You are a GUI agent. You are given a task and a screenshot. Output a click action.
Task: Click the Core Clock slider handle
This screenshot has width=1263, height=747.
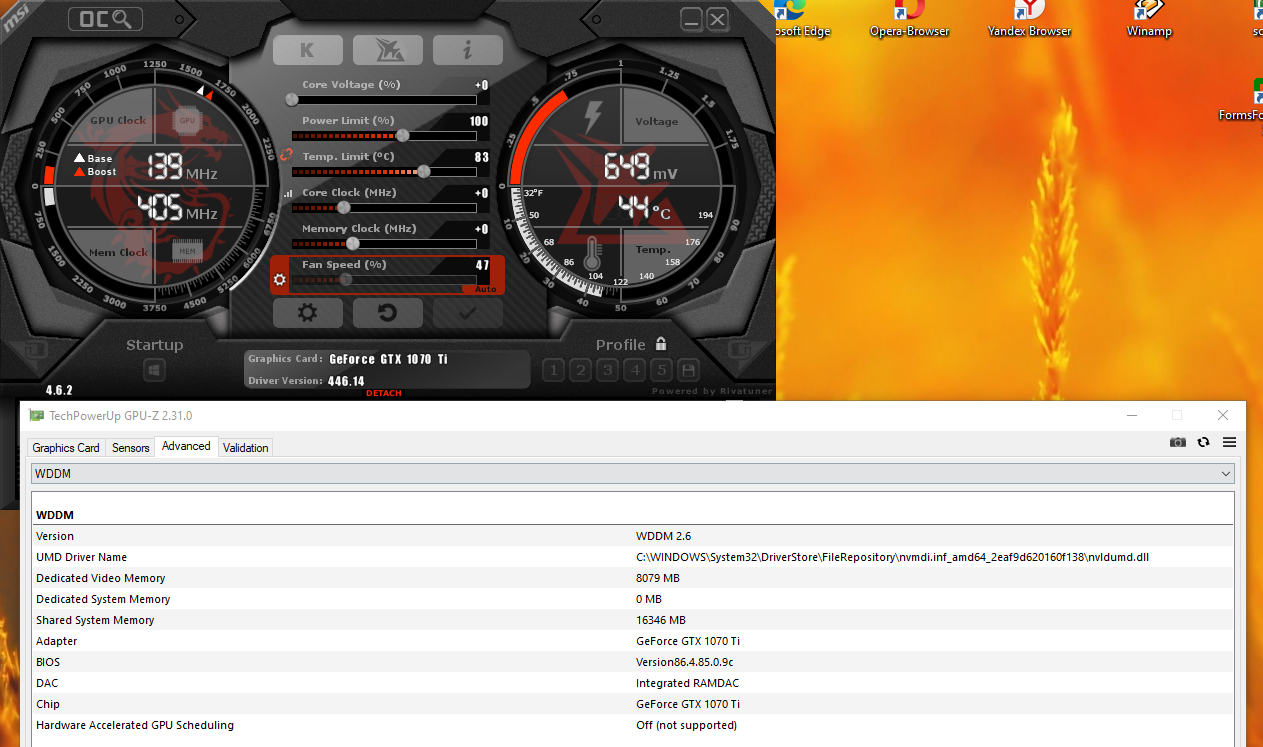pyautogui.click(x=344, y=207)
